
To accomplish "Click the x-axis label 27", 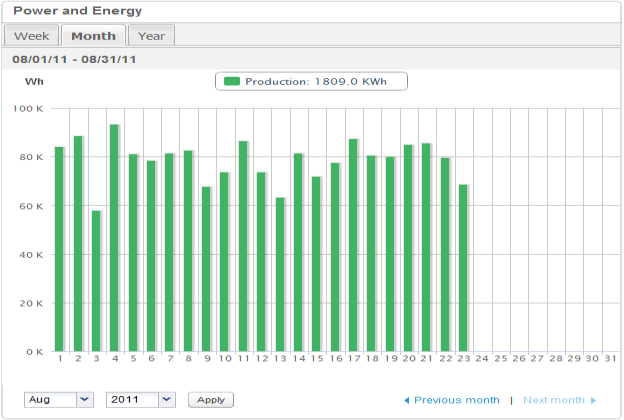I will click(x=537, y=359).
